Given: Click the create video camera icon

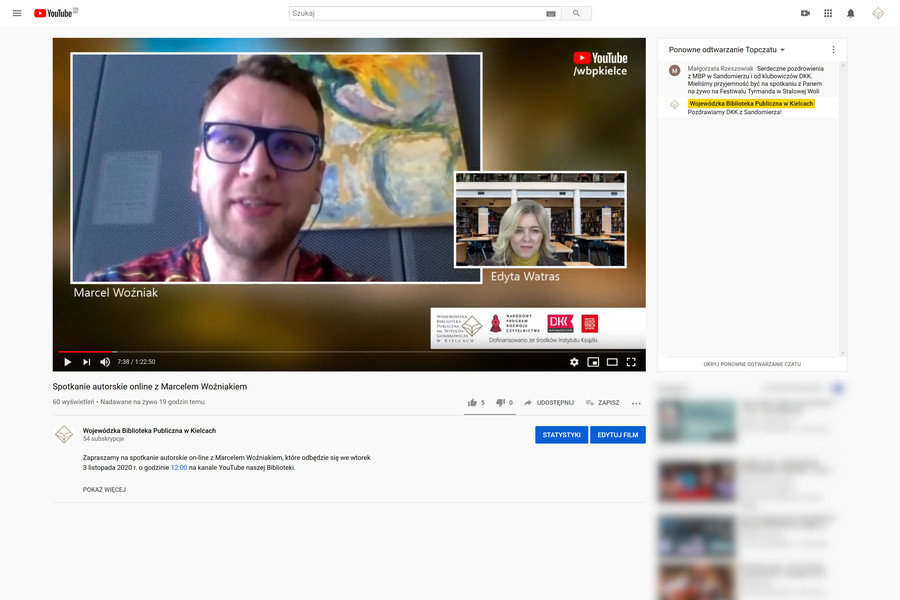Looking at the screenshot, I should coord(805,13).
